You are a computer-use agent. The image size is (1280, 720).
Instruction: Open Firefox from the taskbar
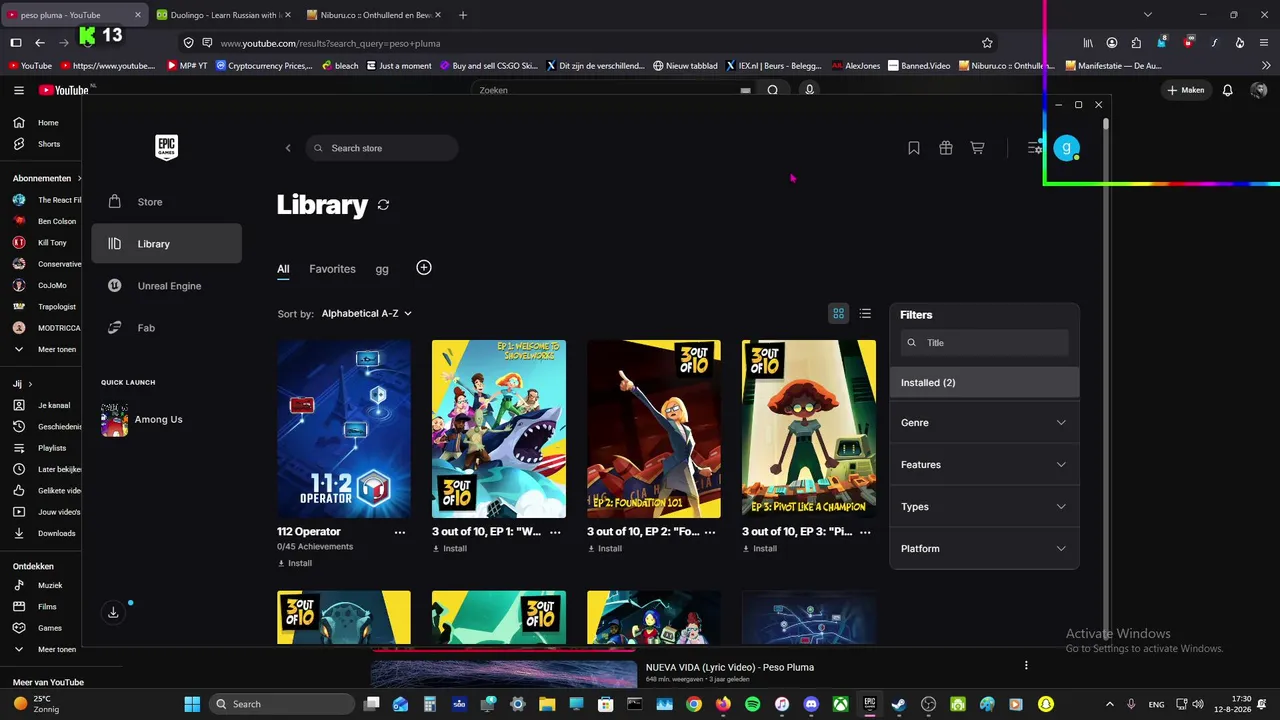(x=723, y=704)
